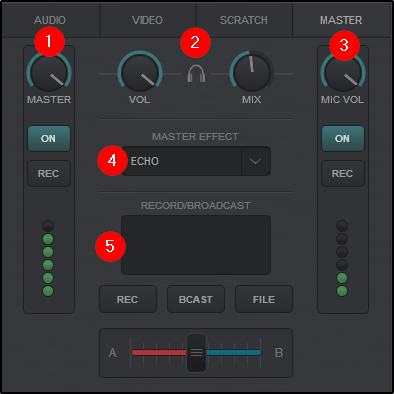This screenshot has height=394, width=394.
Task: Open the SCRATCH tab
Action: (244, 20)
